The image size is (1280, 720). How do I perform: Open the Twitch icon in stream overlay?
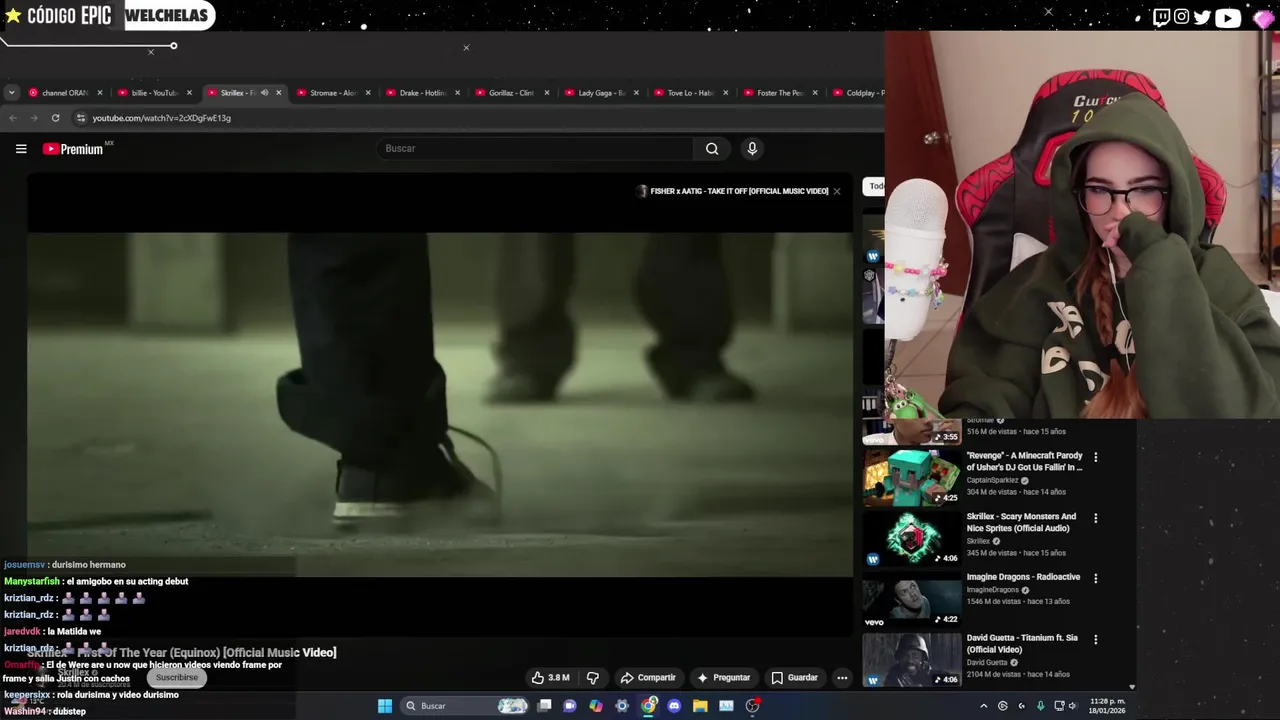(x=1161, y=17)
